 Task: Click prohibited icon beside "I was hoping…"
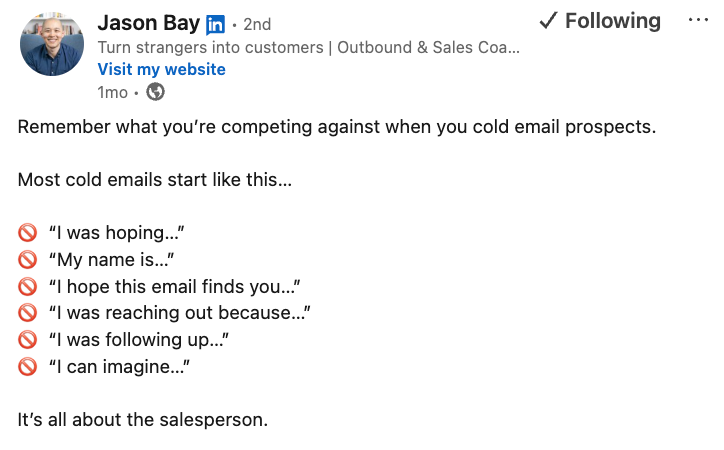28,233
